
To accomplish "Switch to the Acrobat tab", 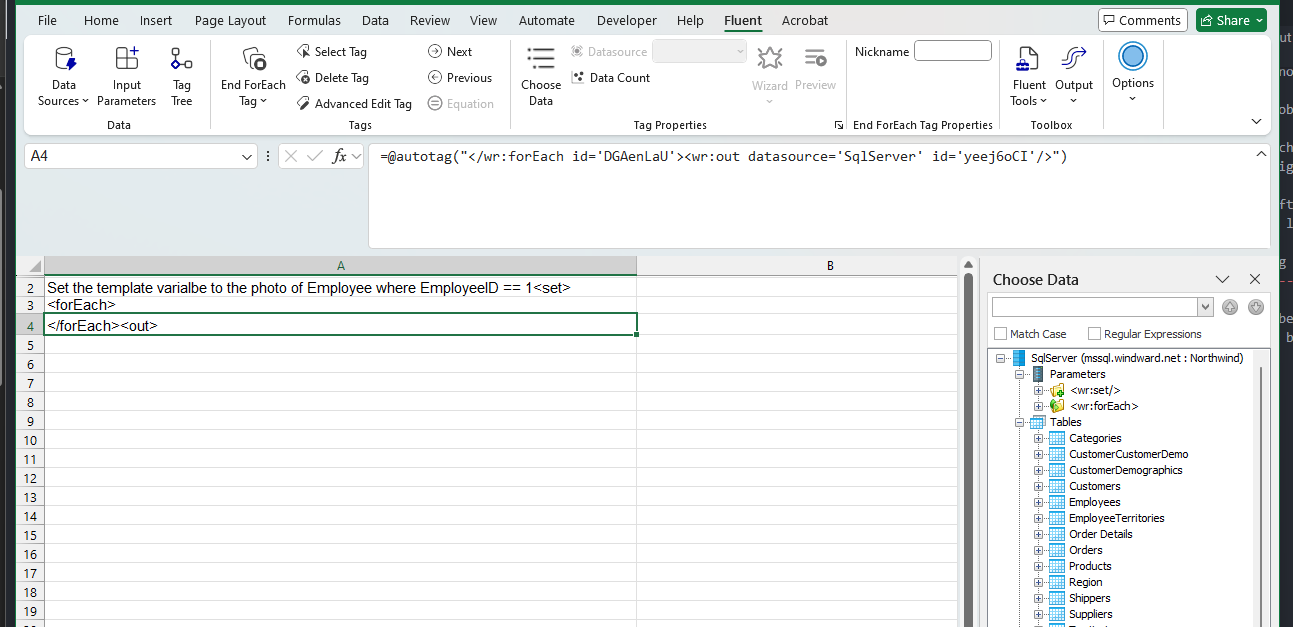I will [x=805, y=20].
